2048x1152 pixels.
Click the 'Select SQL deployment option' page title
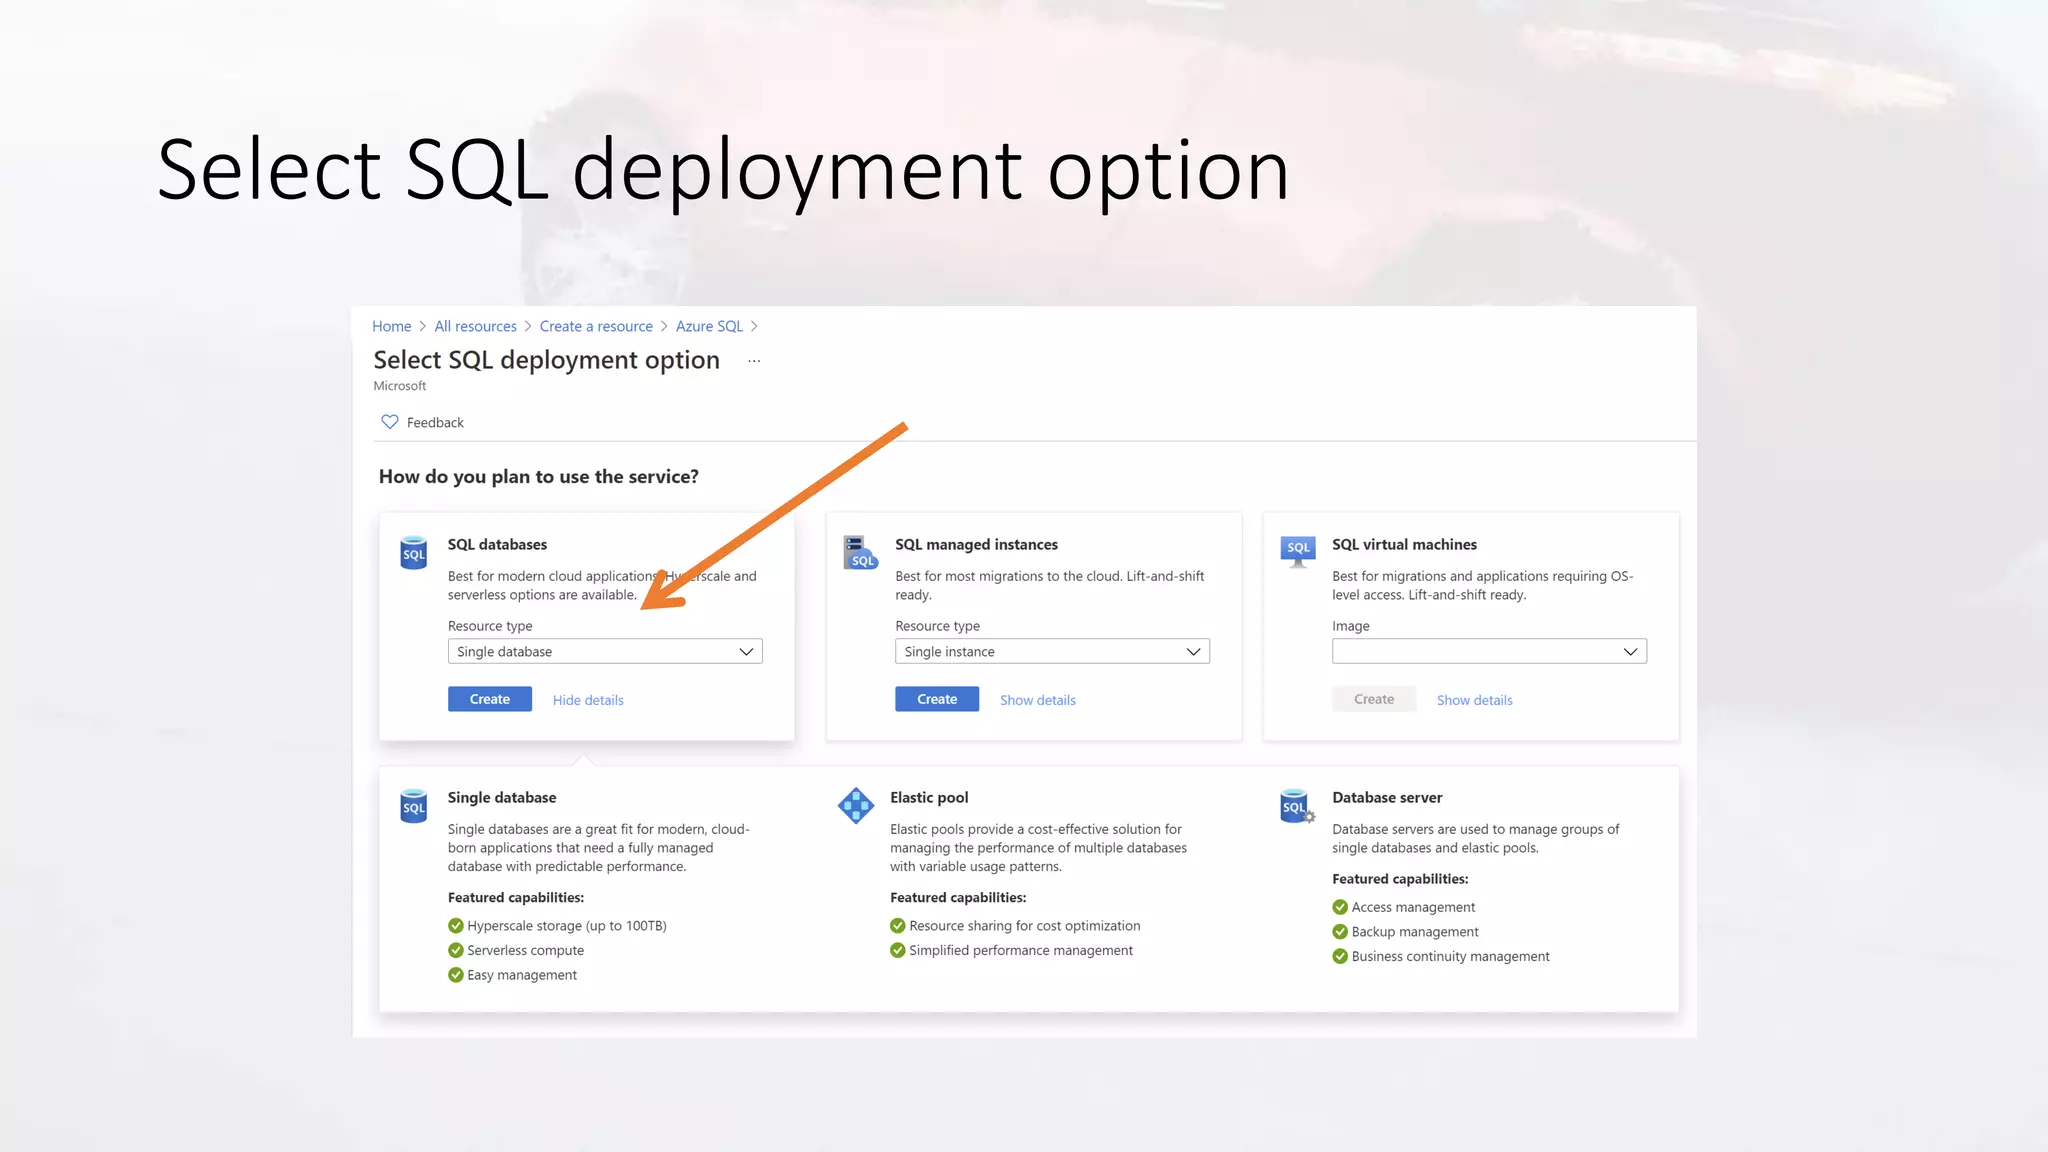[x=547, y=360]
